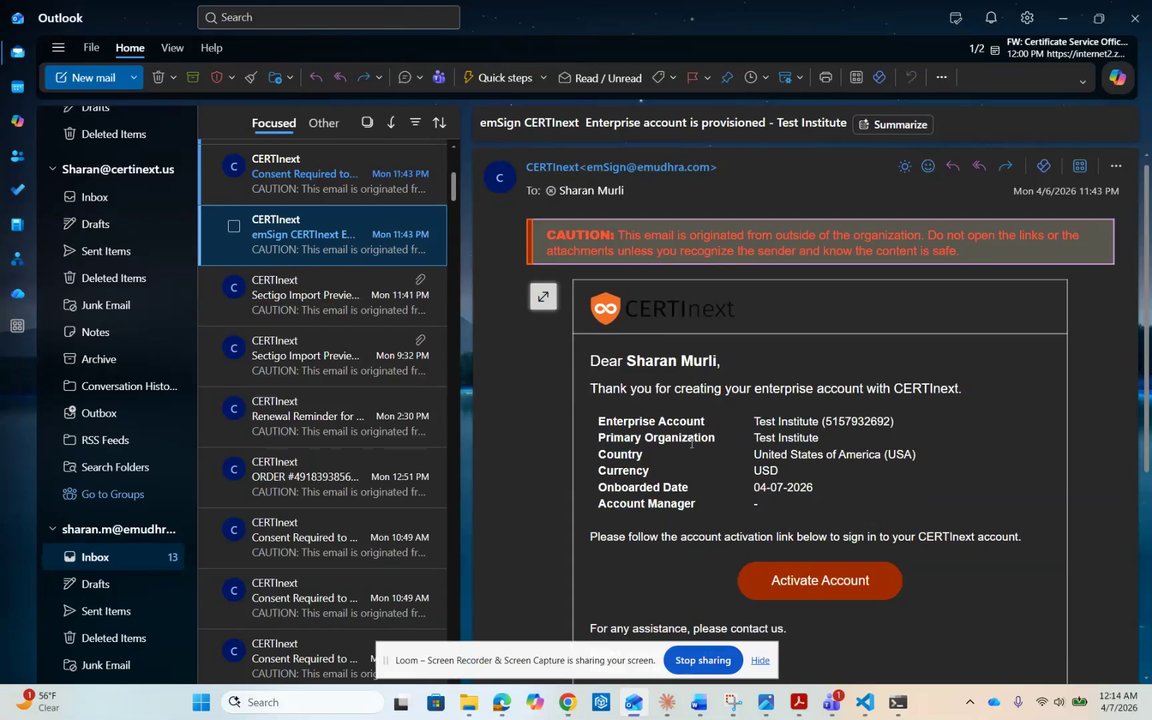The width and height of the screenshot is (1152, 720).
Task: Open Google Chrome from the taskbar
Action: (x=567, y=702)
